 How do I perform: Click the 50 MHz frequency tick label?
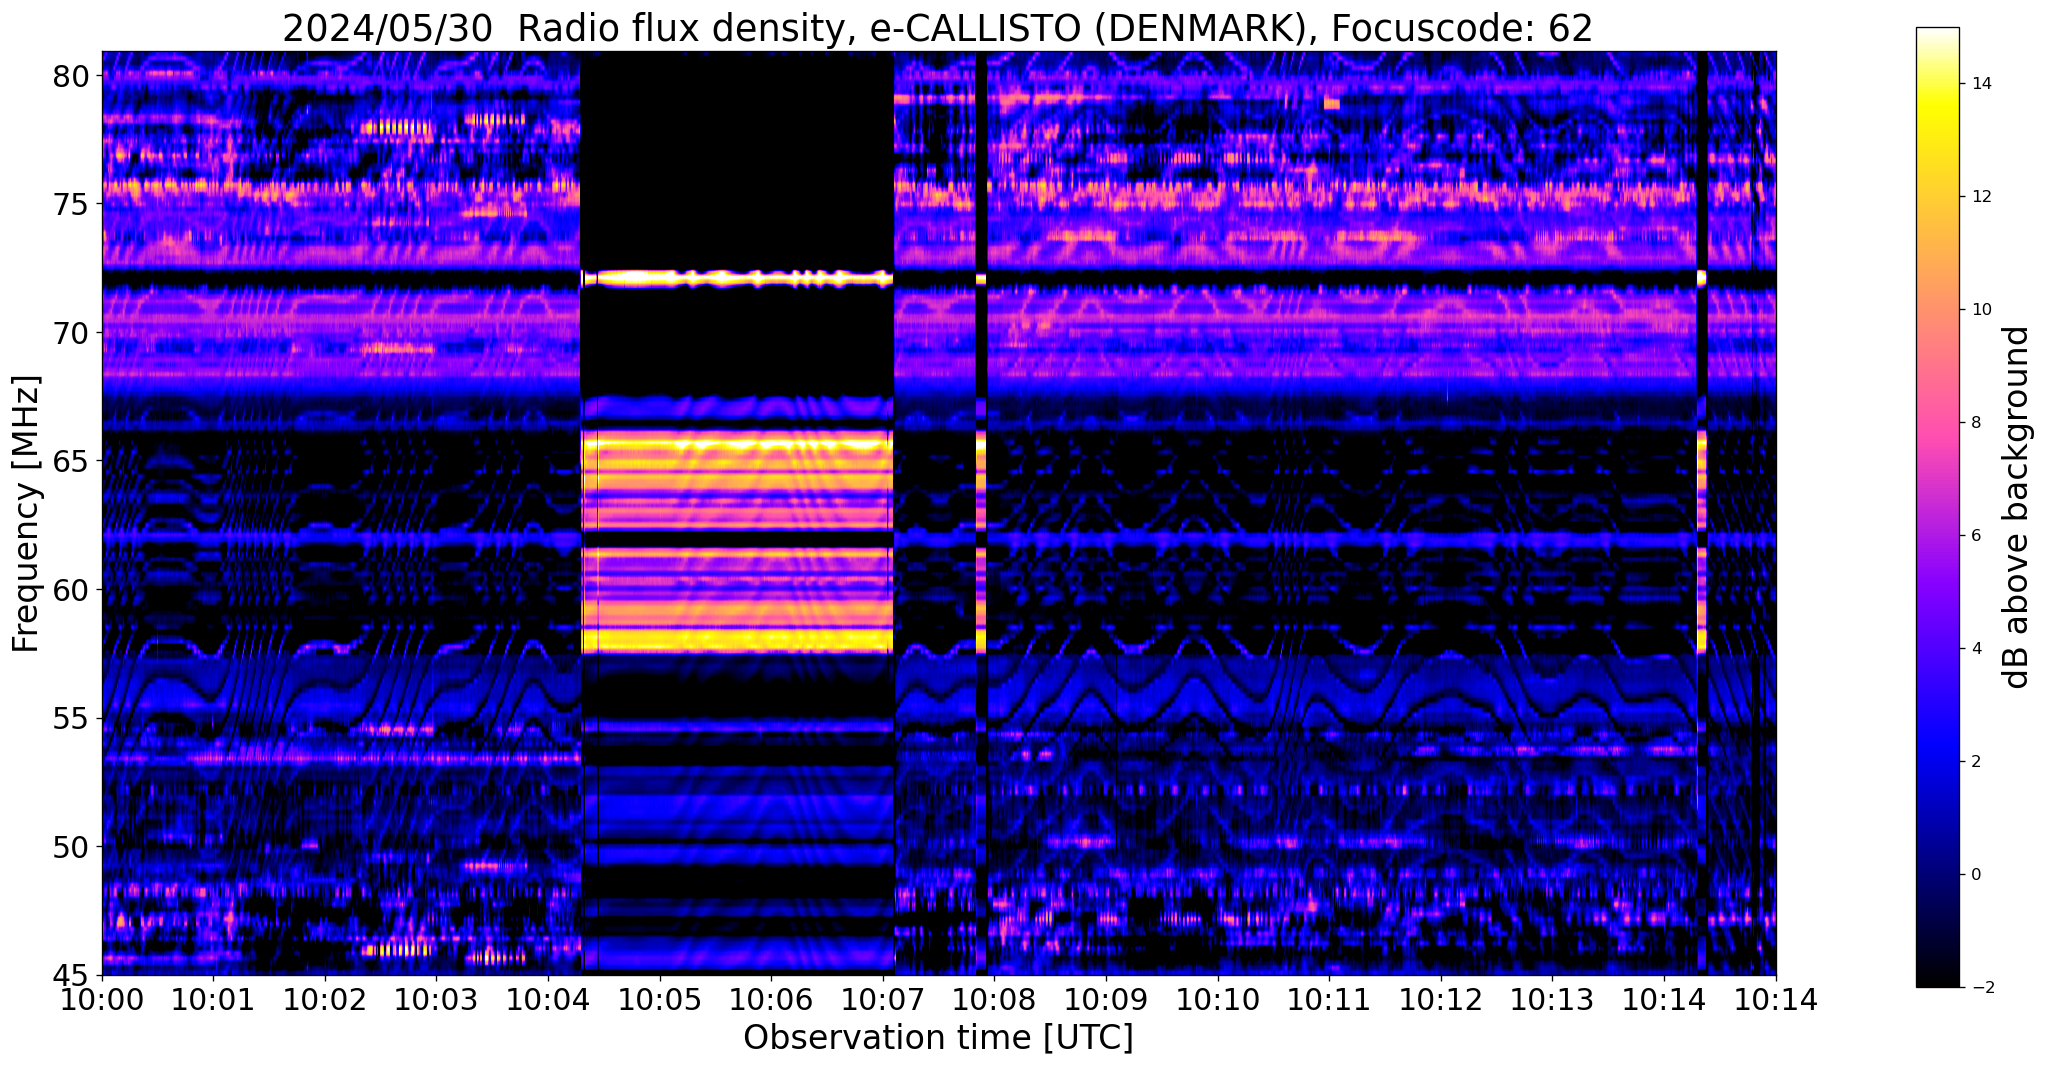(x=70, y=847)
